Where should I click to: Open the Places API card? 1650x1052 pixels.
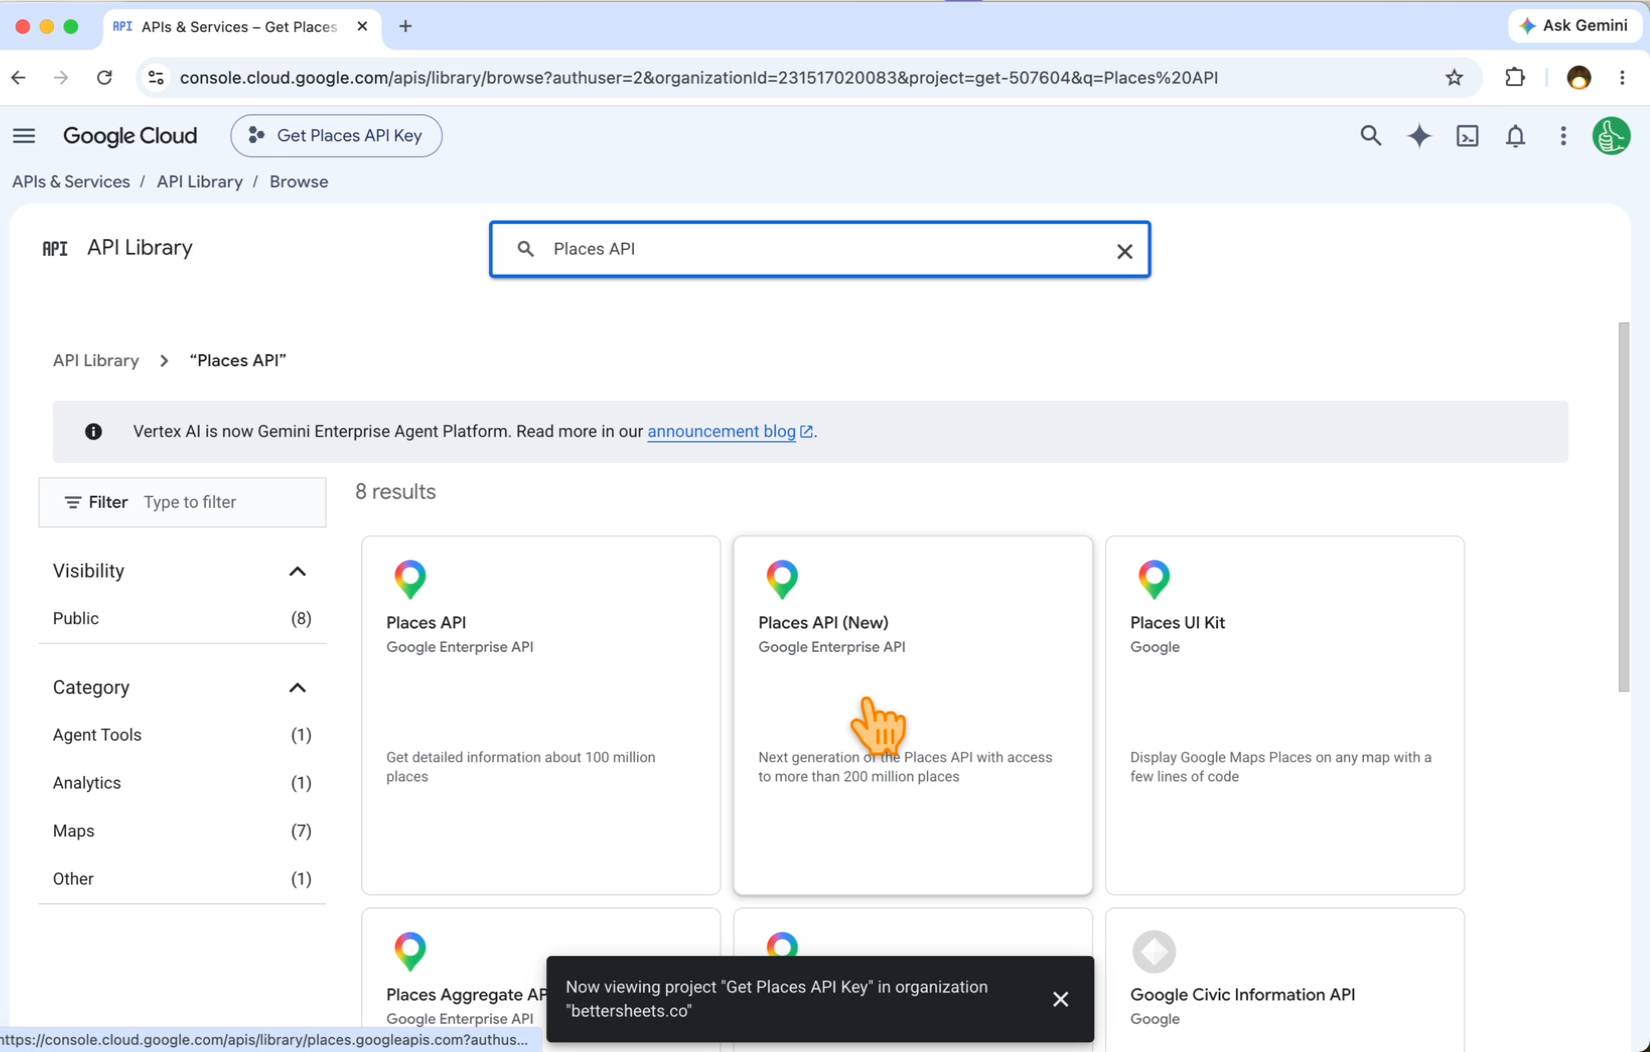(541, 715)
